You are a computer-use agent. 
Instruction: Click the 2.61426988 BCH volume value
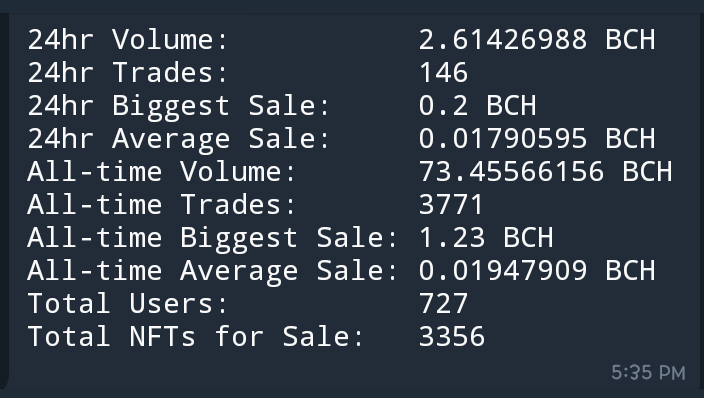coord(537,40)
